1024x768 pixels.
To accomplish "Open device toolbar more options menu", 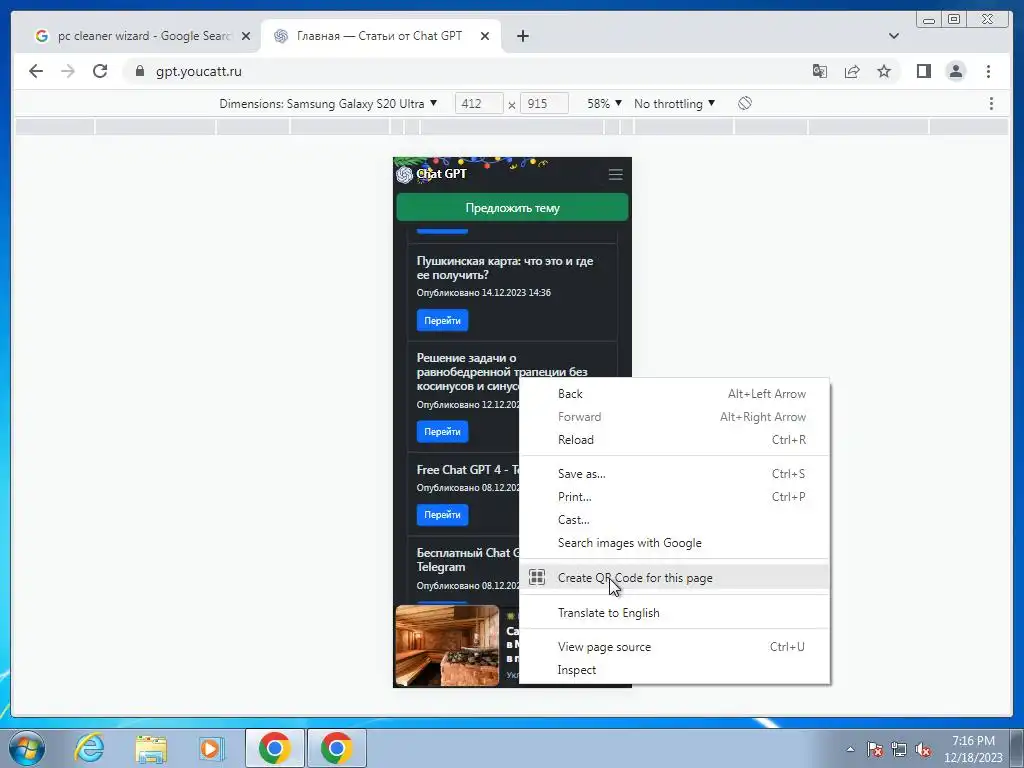I will (x=991, y=104).
